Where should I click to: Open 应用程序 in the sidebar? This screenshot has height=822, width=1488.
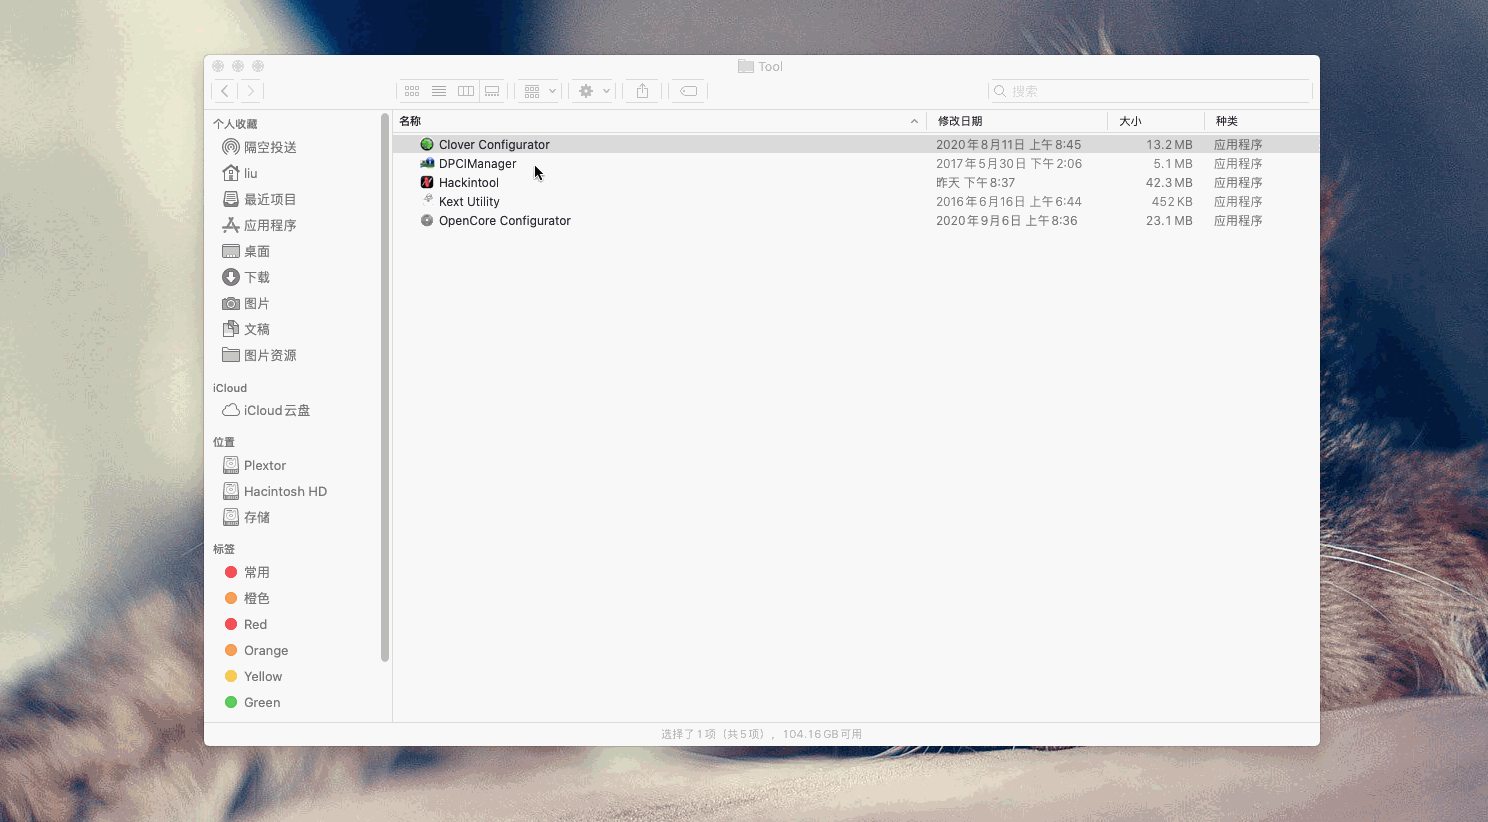[260, 225]
